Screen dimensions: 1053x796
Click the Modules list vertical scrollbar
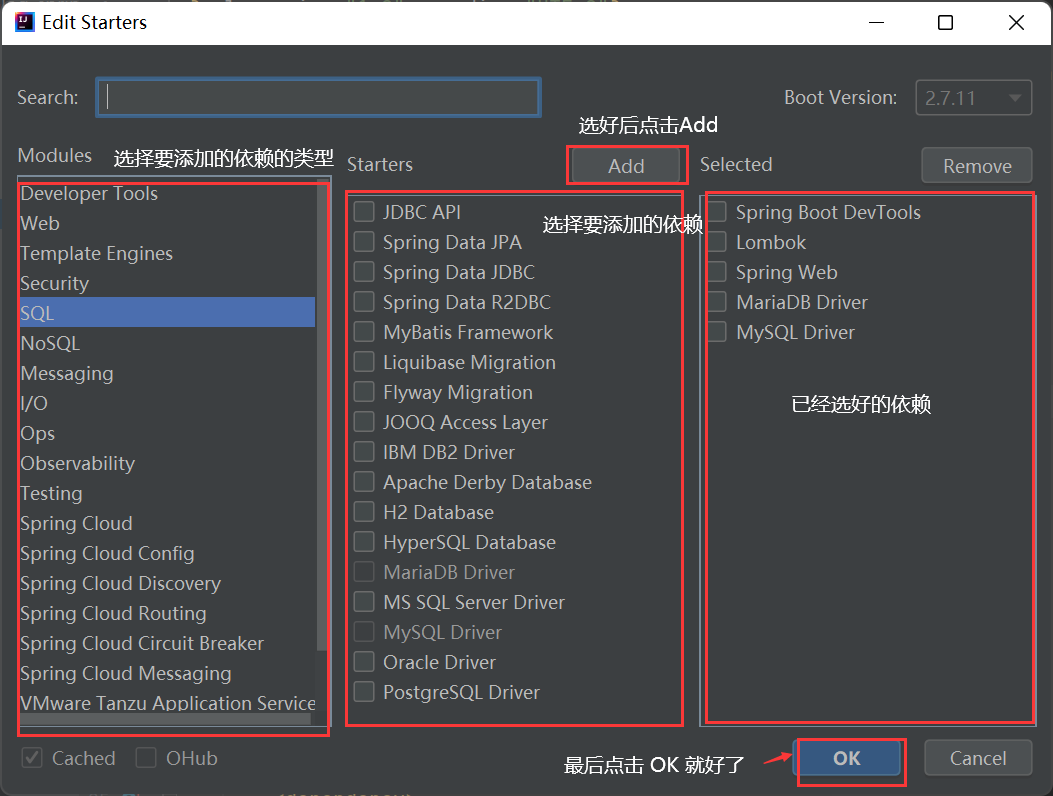point(321,416)
